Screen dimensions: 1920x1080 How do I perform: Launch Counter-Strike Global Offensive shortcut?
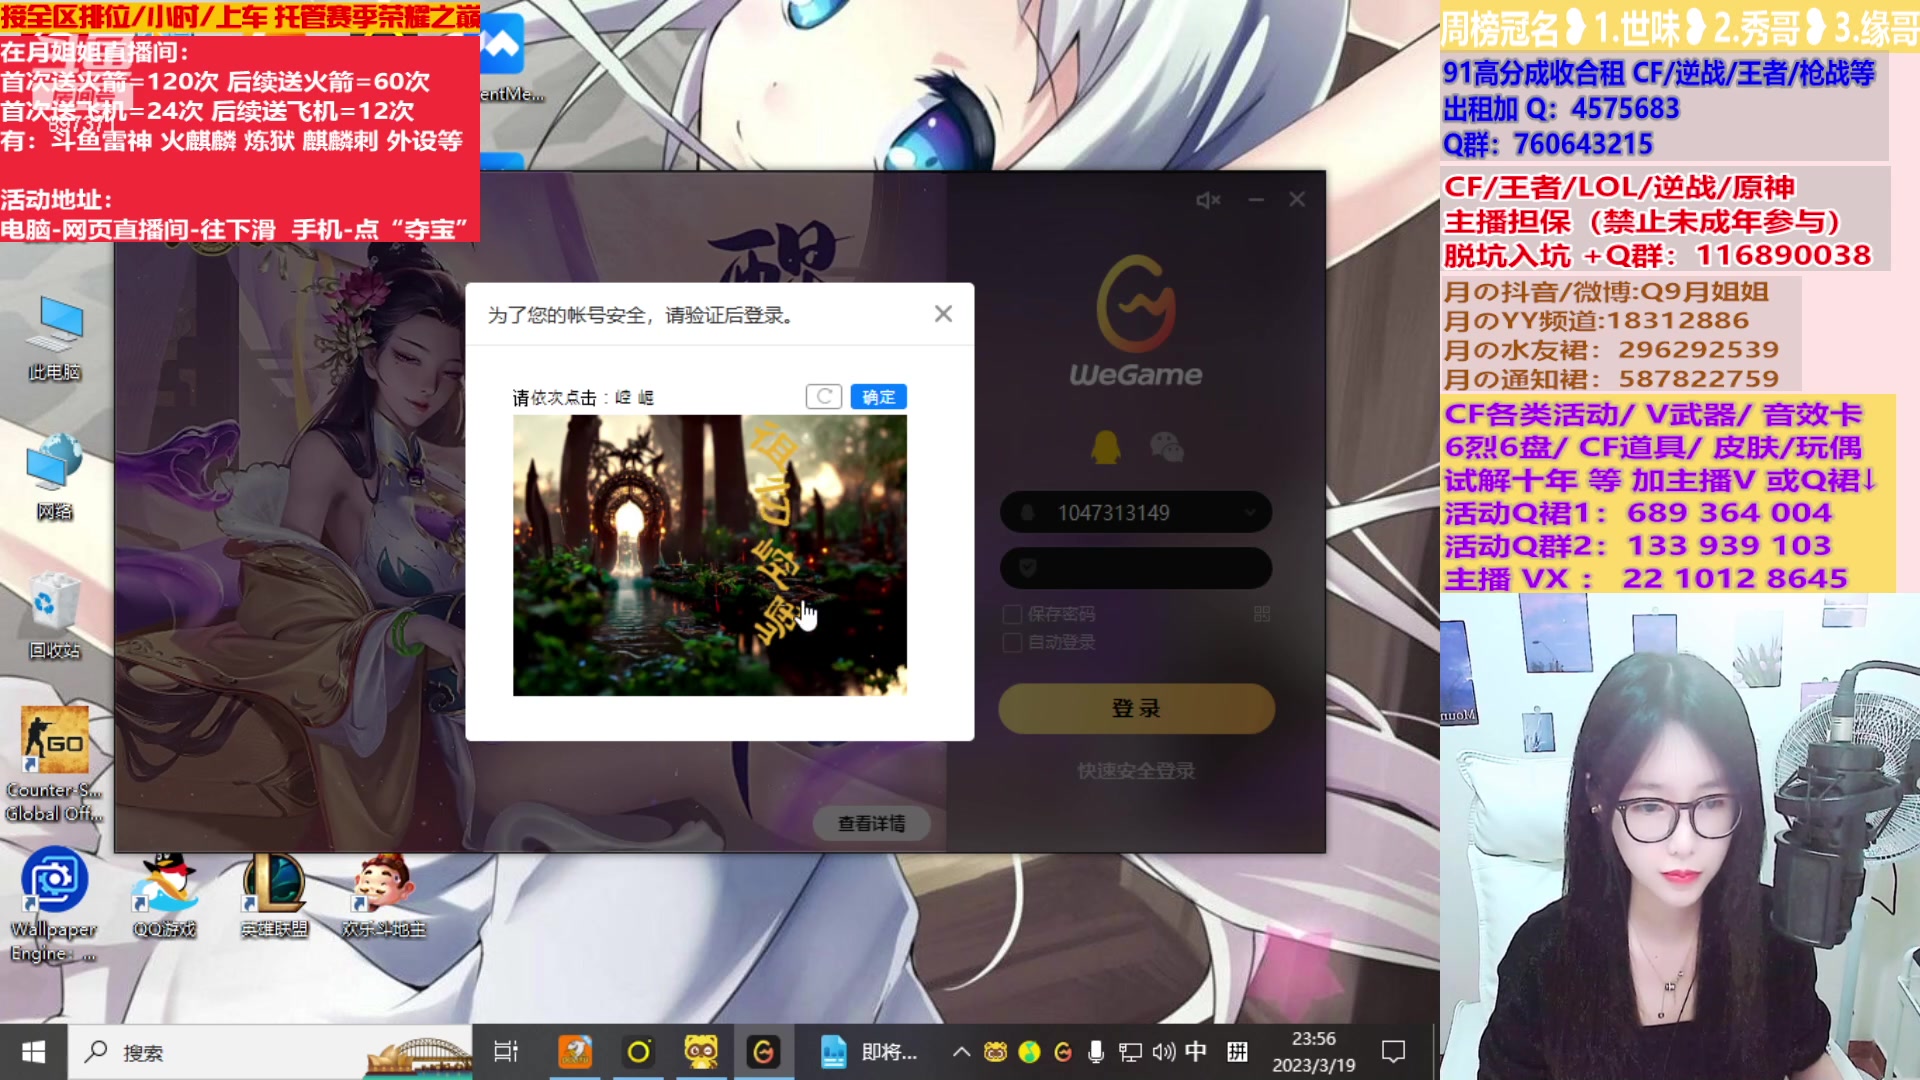(55, 765)
